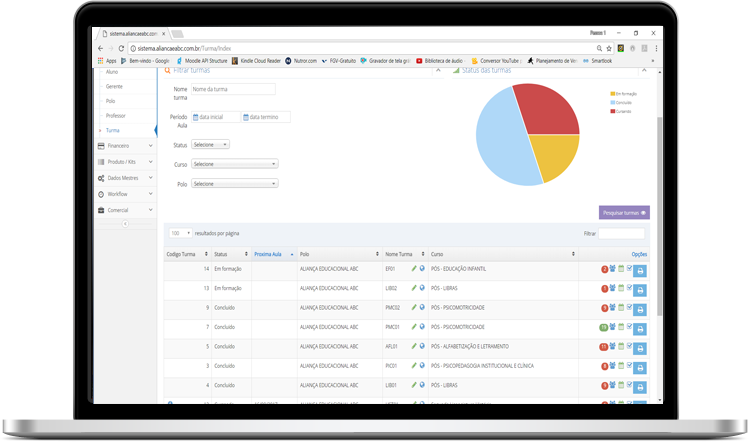
Task: Click the Pesquisar turmas button
Action: click(624, 213)
